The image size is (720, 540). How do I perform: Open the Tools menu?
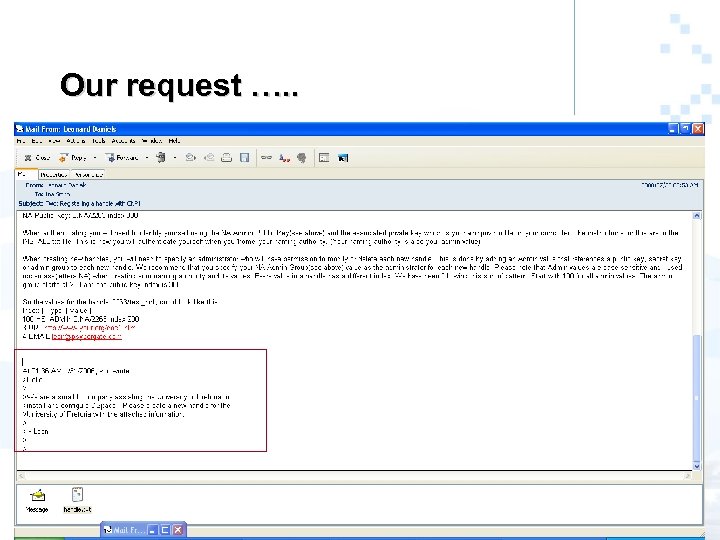pos(98,141)
